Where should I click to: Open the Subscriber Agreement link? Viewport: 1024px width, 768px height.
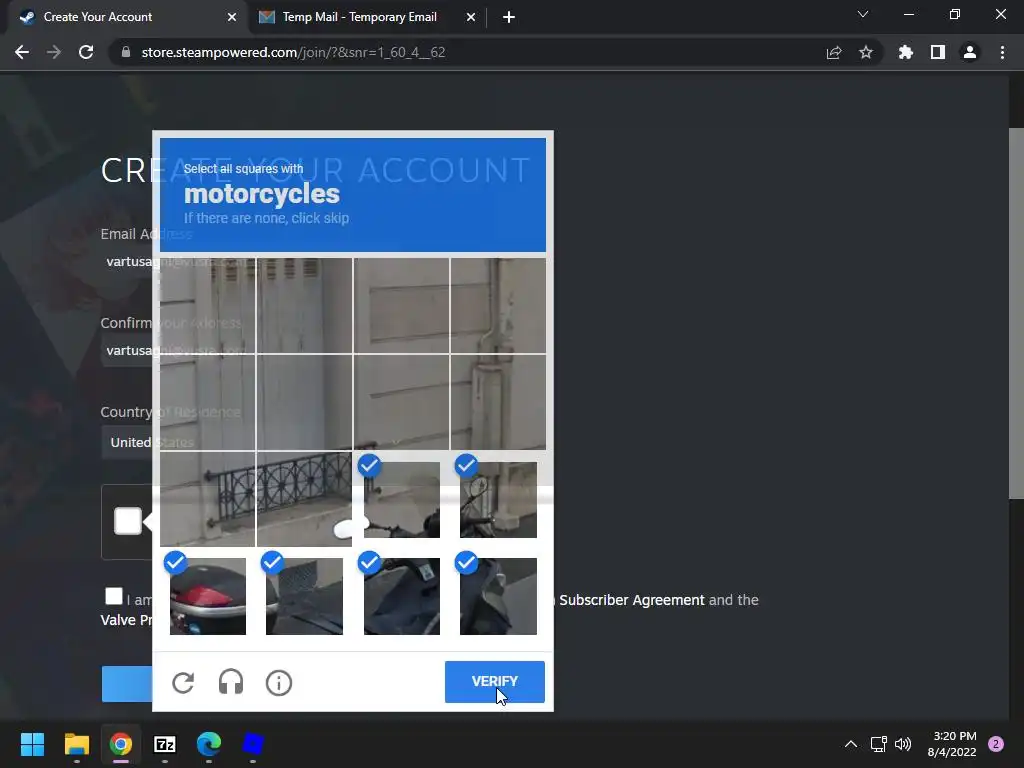click(x=632, y=600)
